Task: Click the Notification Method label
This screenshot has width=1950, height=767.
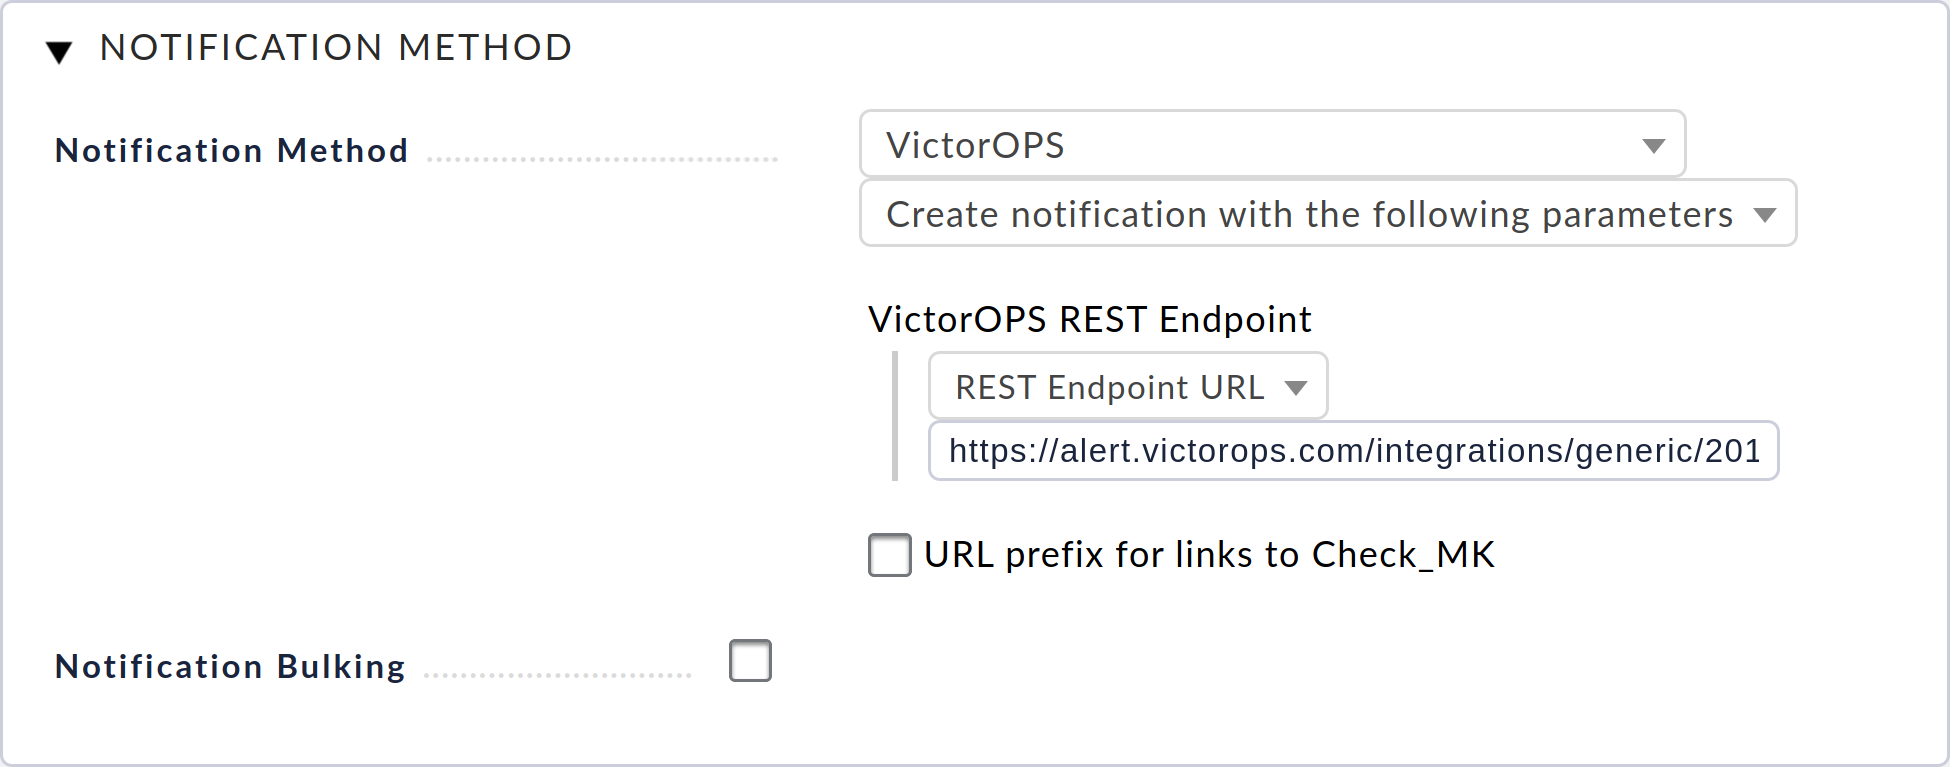Action: (x=231, y=150)
